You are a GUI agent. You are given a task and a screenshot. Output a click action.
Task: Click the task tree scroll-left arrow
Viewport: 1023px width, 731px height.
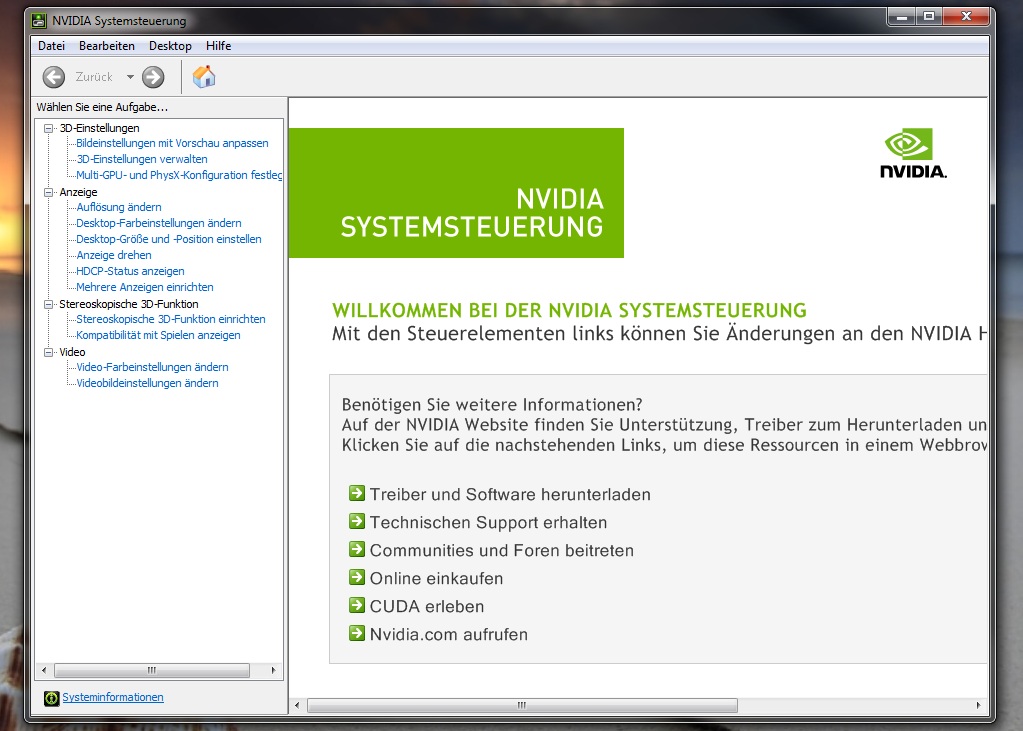(44, 670)
